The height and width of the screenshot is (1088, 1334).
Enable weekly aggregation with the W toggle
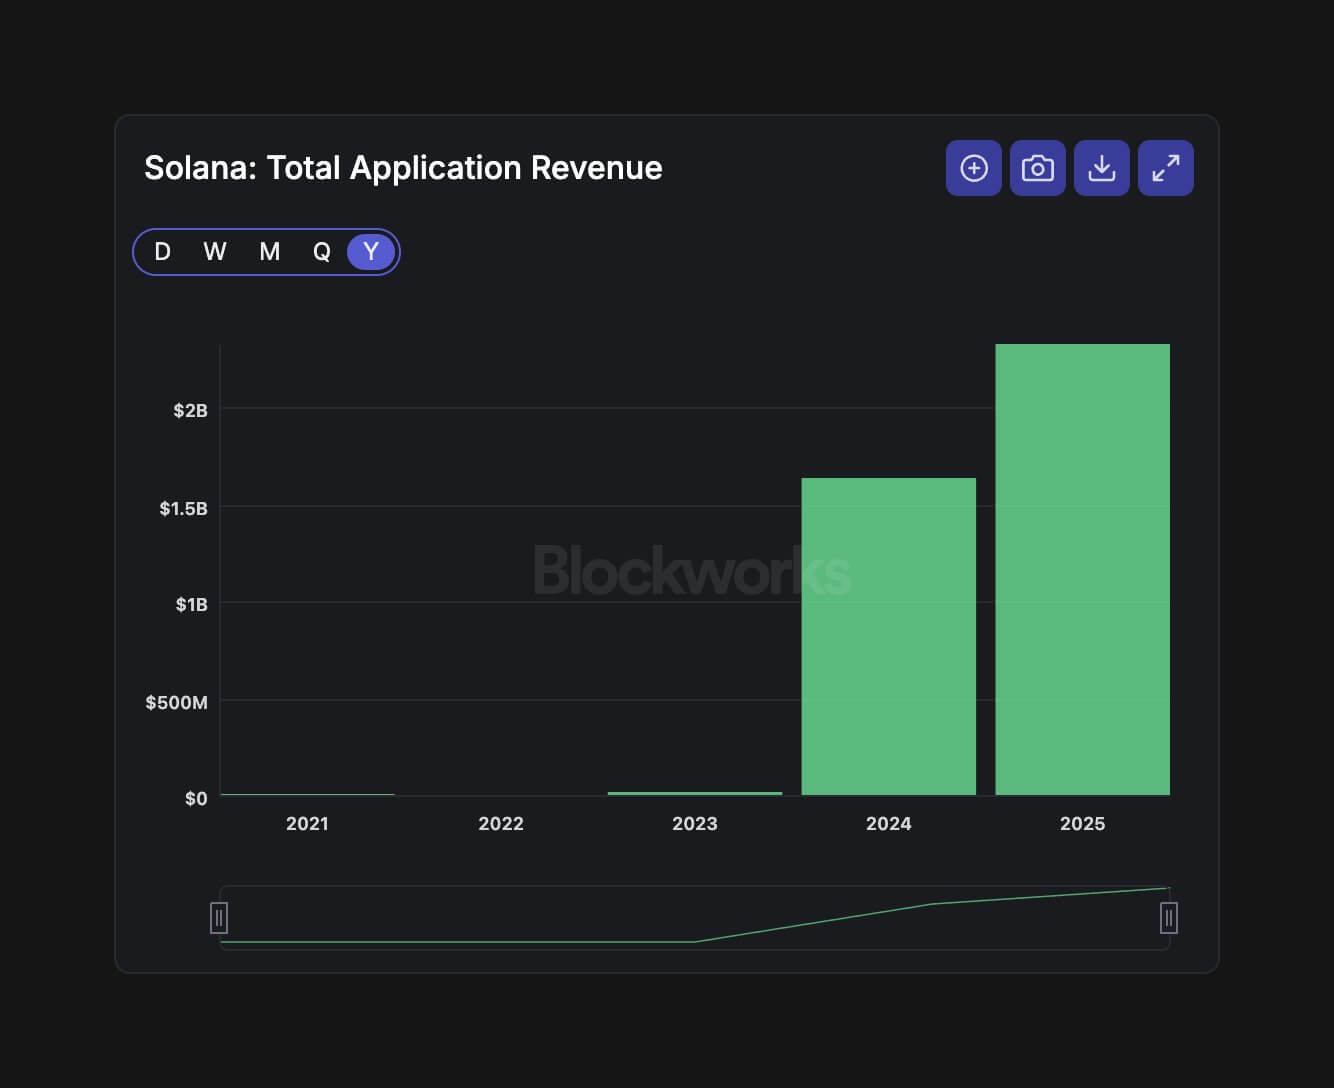point(214,251)
